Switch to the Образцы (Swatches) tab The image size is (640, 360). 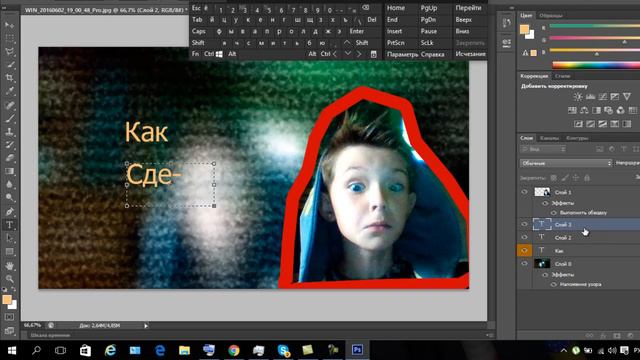pos(551,16)
